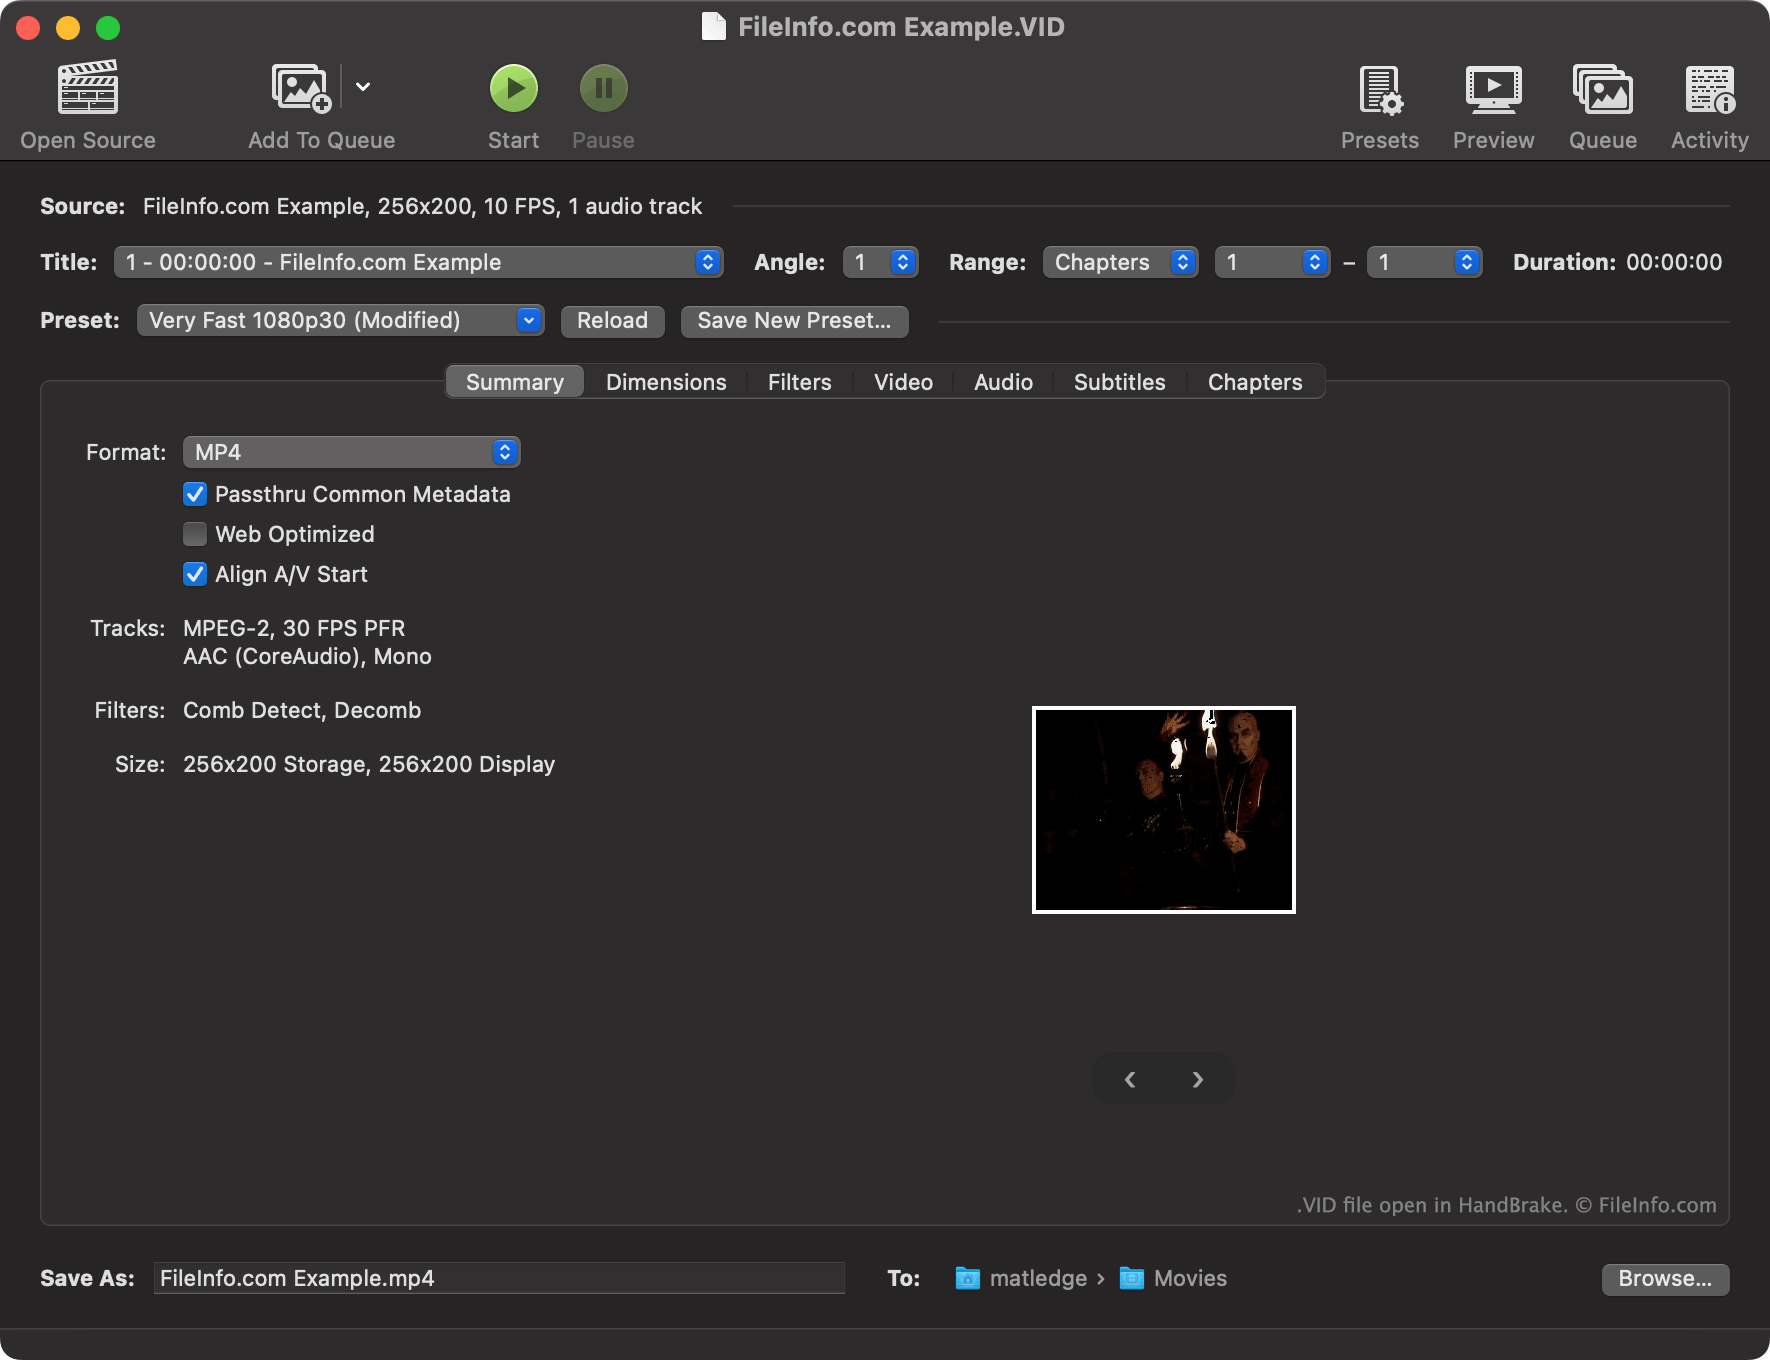Switch to the Chapters tab
This screenshot has height=1360, width=1770.
click(1255, 382)
